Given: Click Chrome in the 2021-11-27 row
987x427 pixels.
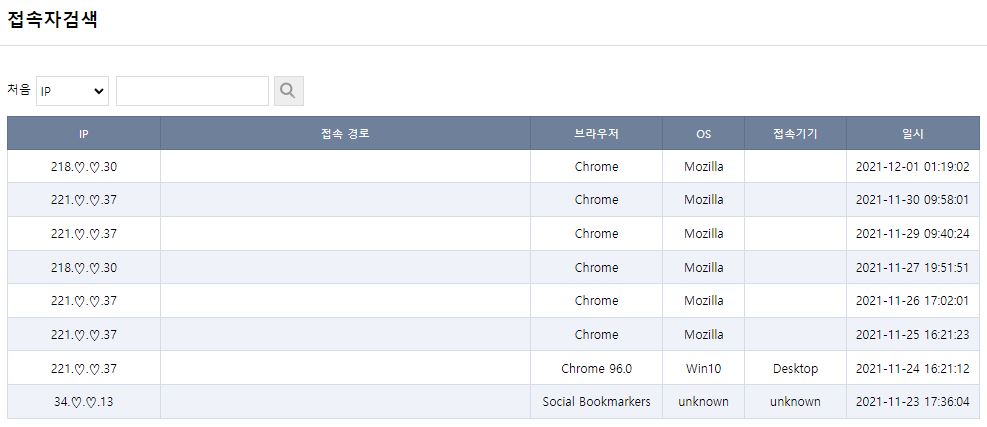Looking at the screenshot, I should click(x=596, y=268).
